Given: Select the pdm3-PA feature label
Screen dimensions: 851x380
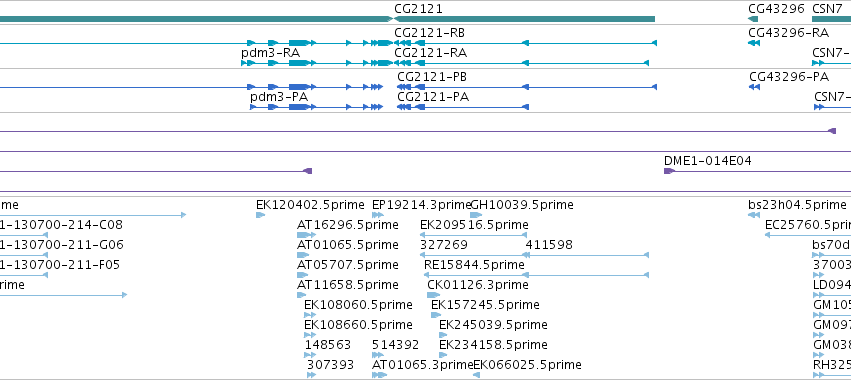Looking at the screenshot, I should point(279,97).
